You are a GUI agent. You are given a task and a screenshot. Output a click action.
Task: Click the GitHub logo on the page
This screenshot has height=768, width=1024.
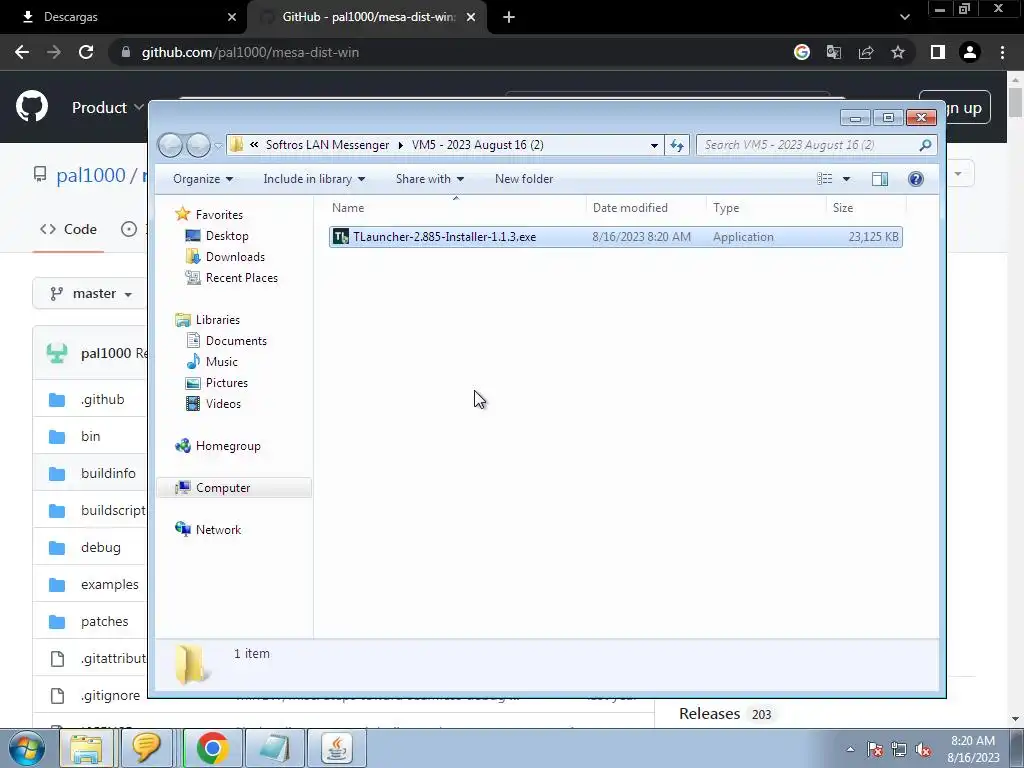(x=32, y=107)
